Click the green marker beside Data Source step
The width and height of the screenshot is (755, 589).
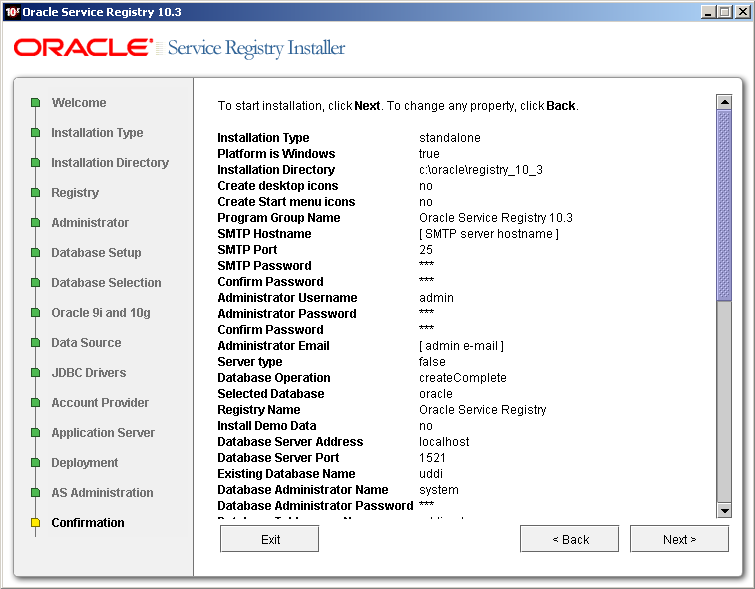35,342
